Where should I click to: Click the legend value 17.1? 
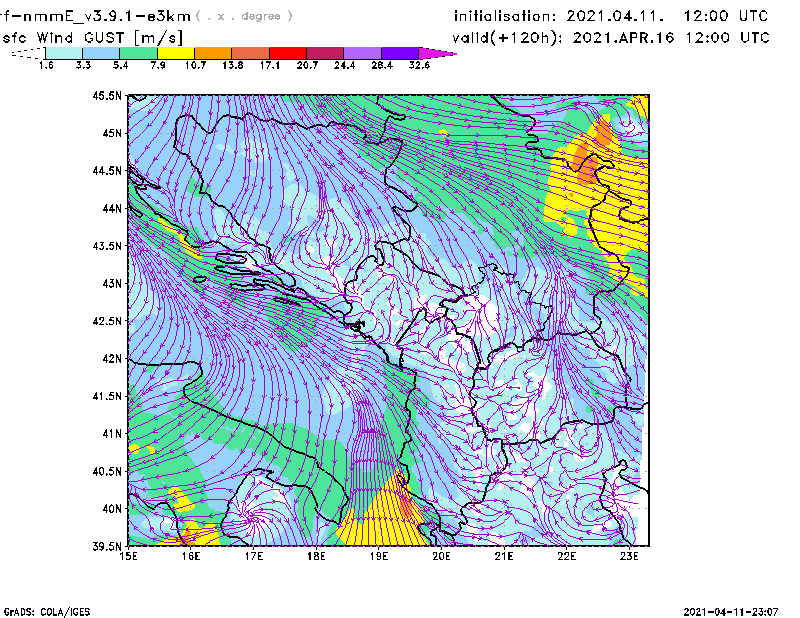(270, 65)
